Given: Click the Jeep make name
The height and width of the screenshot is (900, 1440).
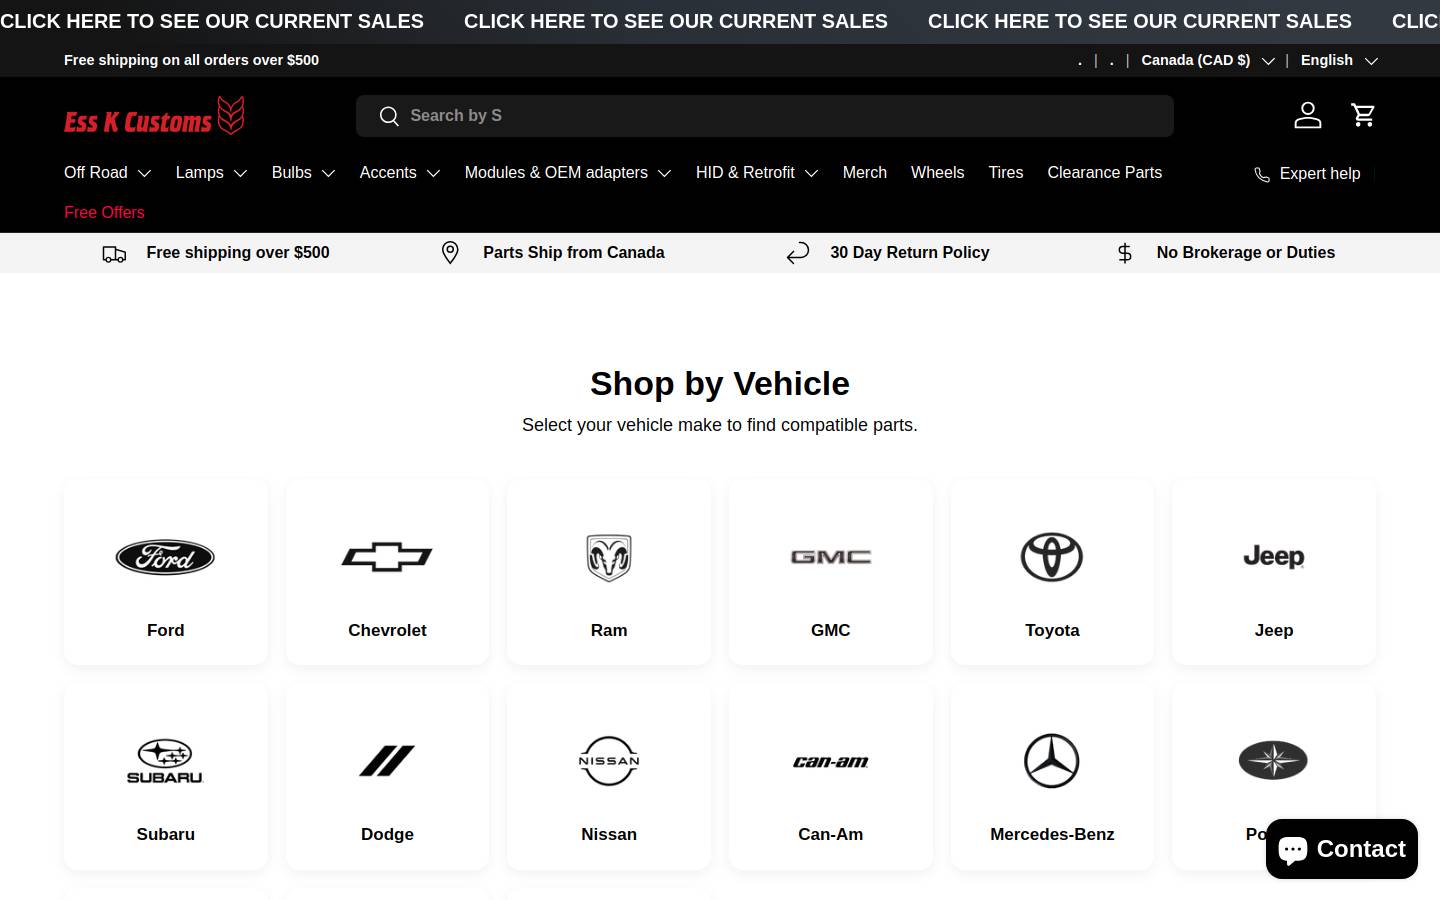Looking at the screenshot, I should pos(1274,630).
